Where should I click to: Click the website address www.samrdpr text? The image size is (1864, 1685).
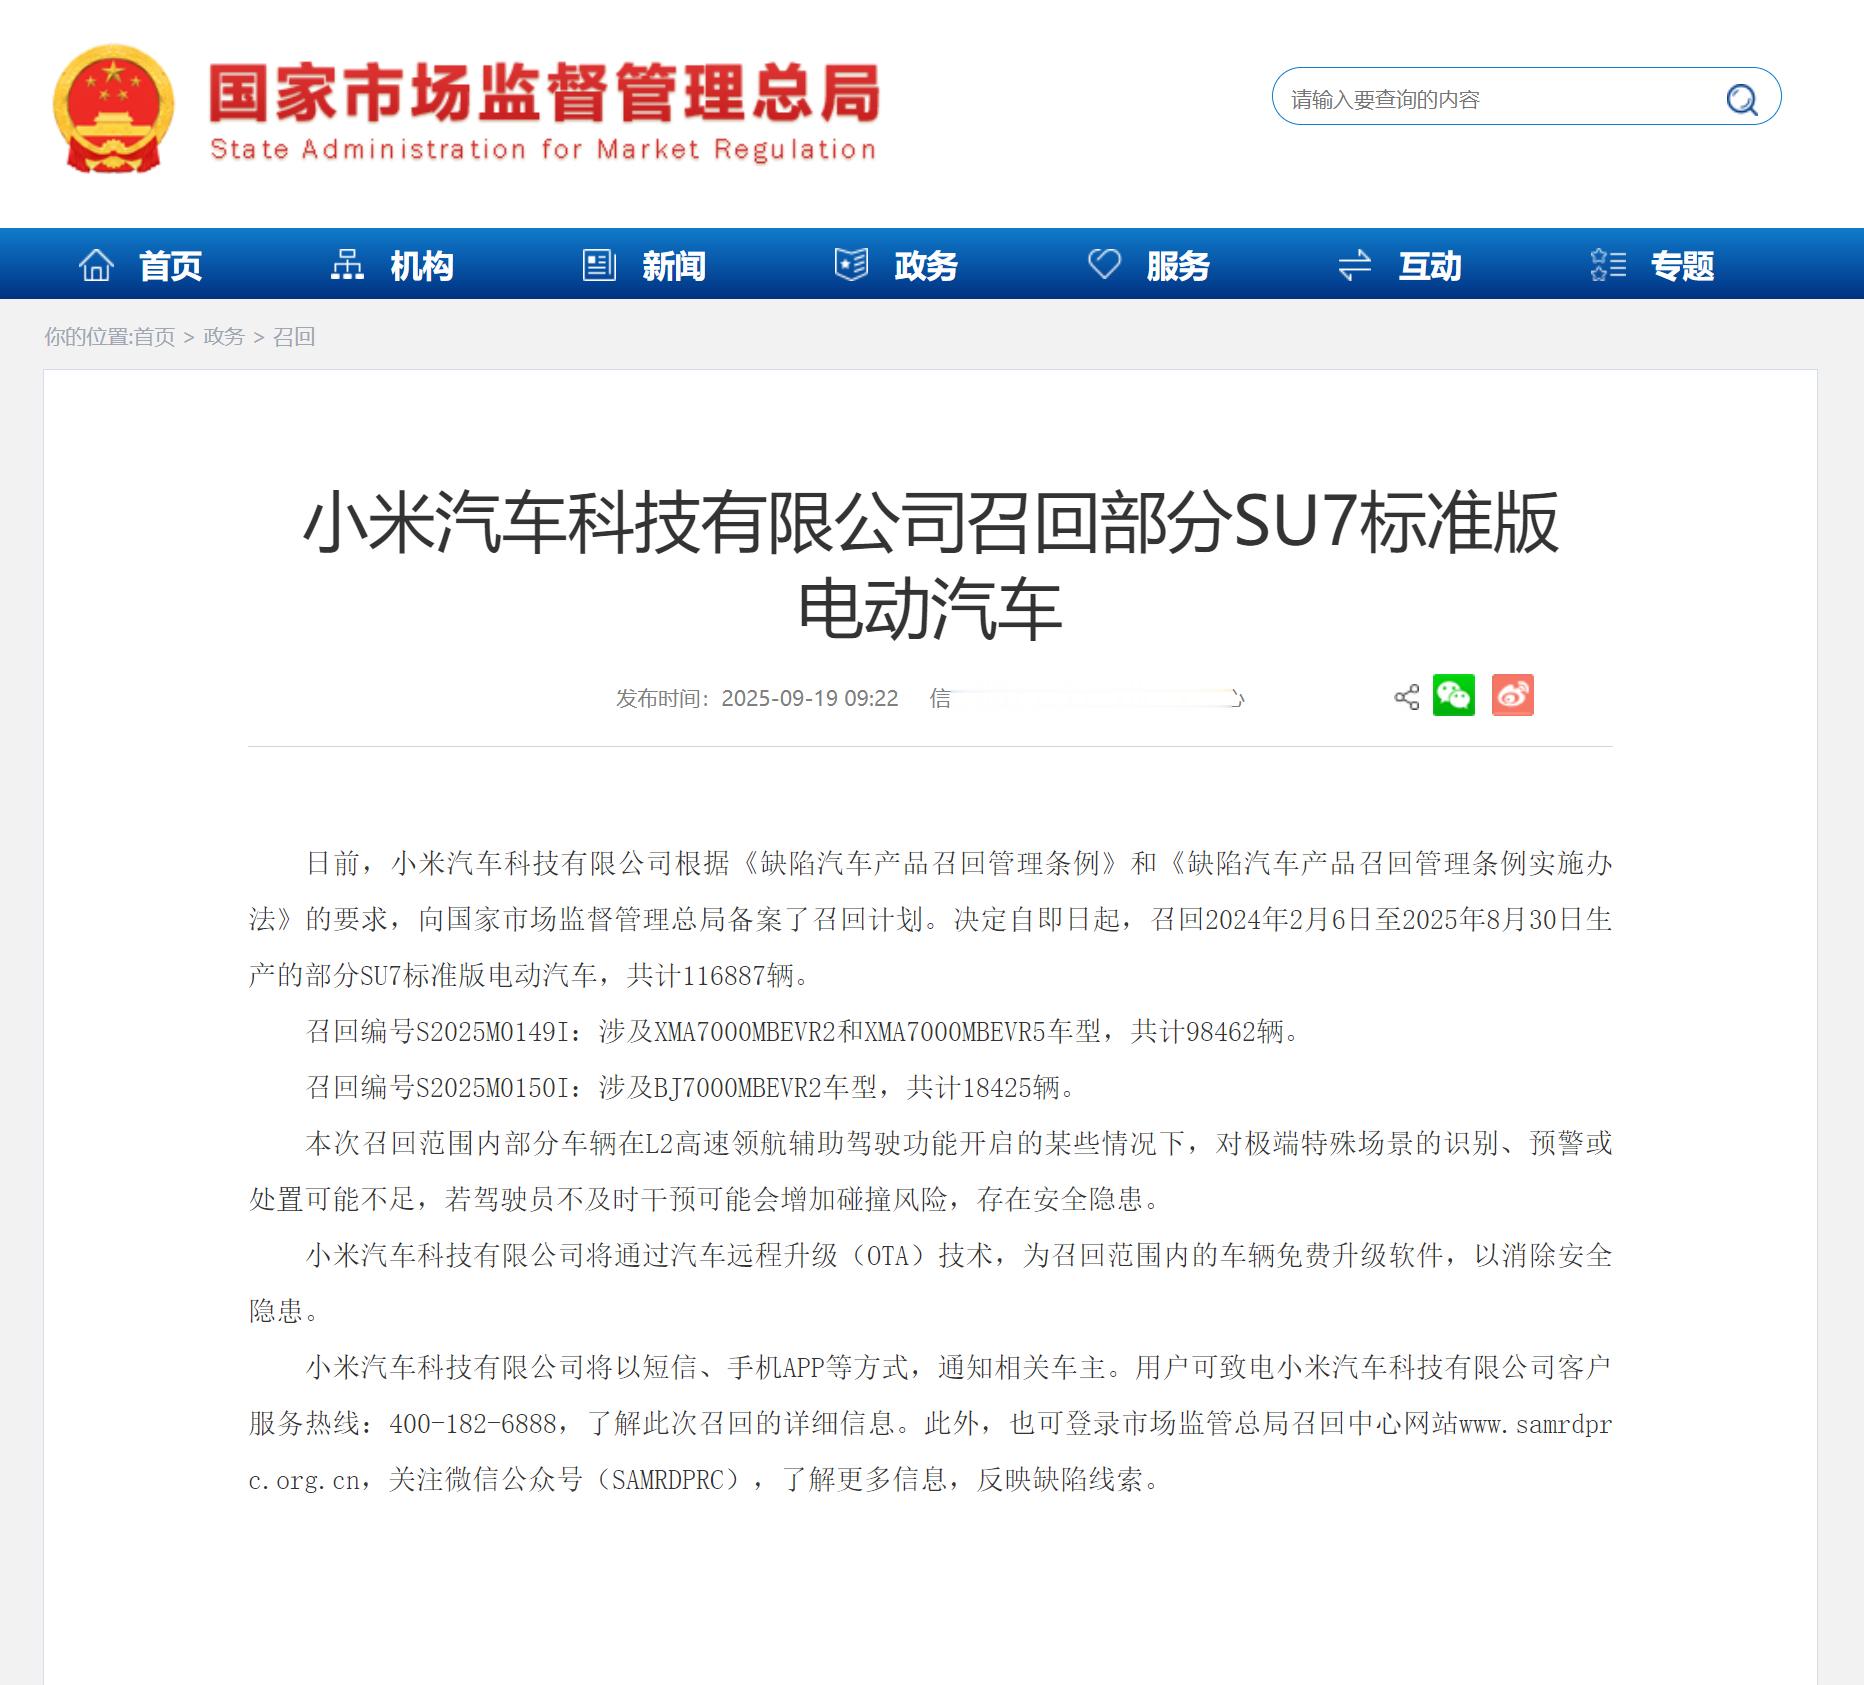[1535, 1424]
